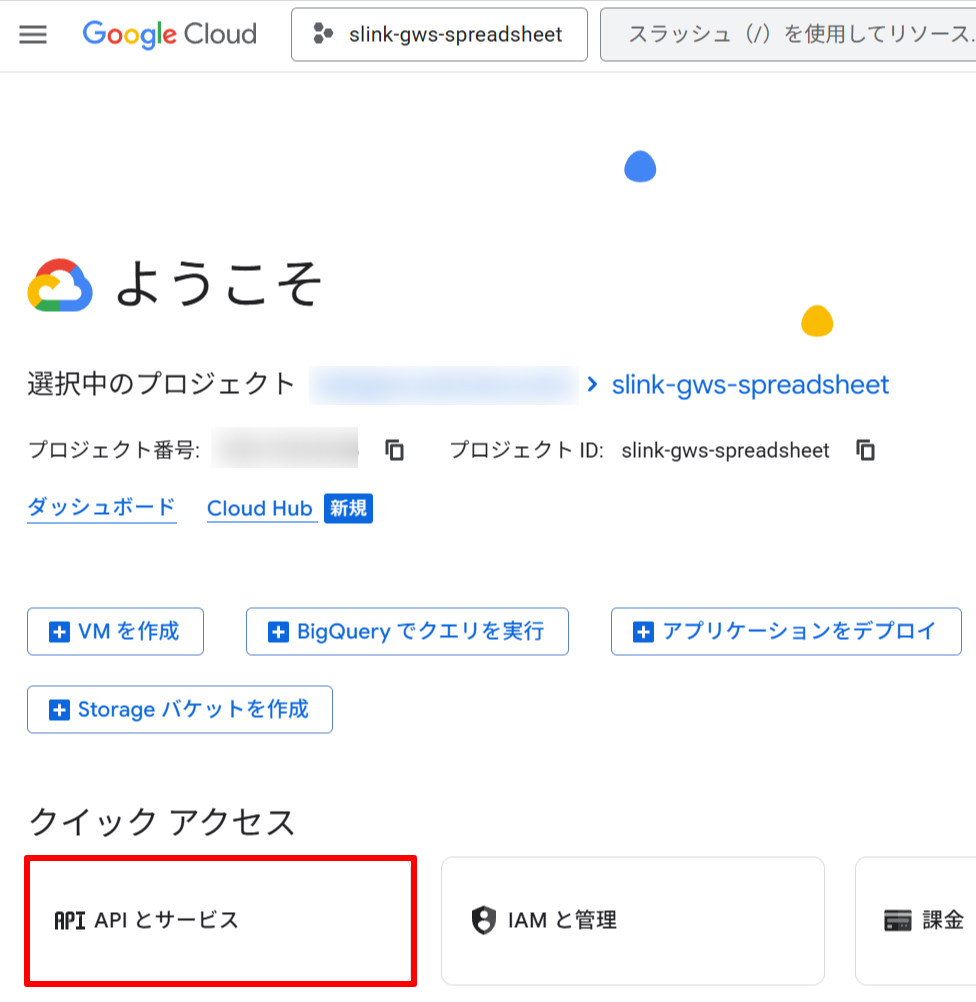Click the plus icon on VM を作成
The width and height of the screenshot is (976, 1002).
tap(59, 632)
